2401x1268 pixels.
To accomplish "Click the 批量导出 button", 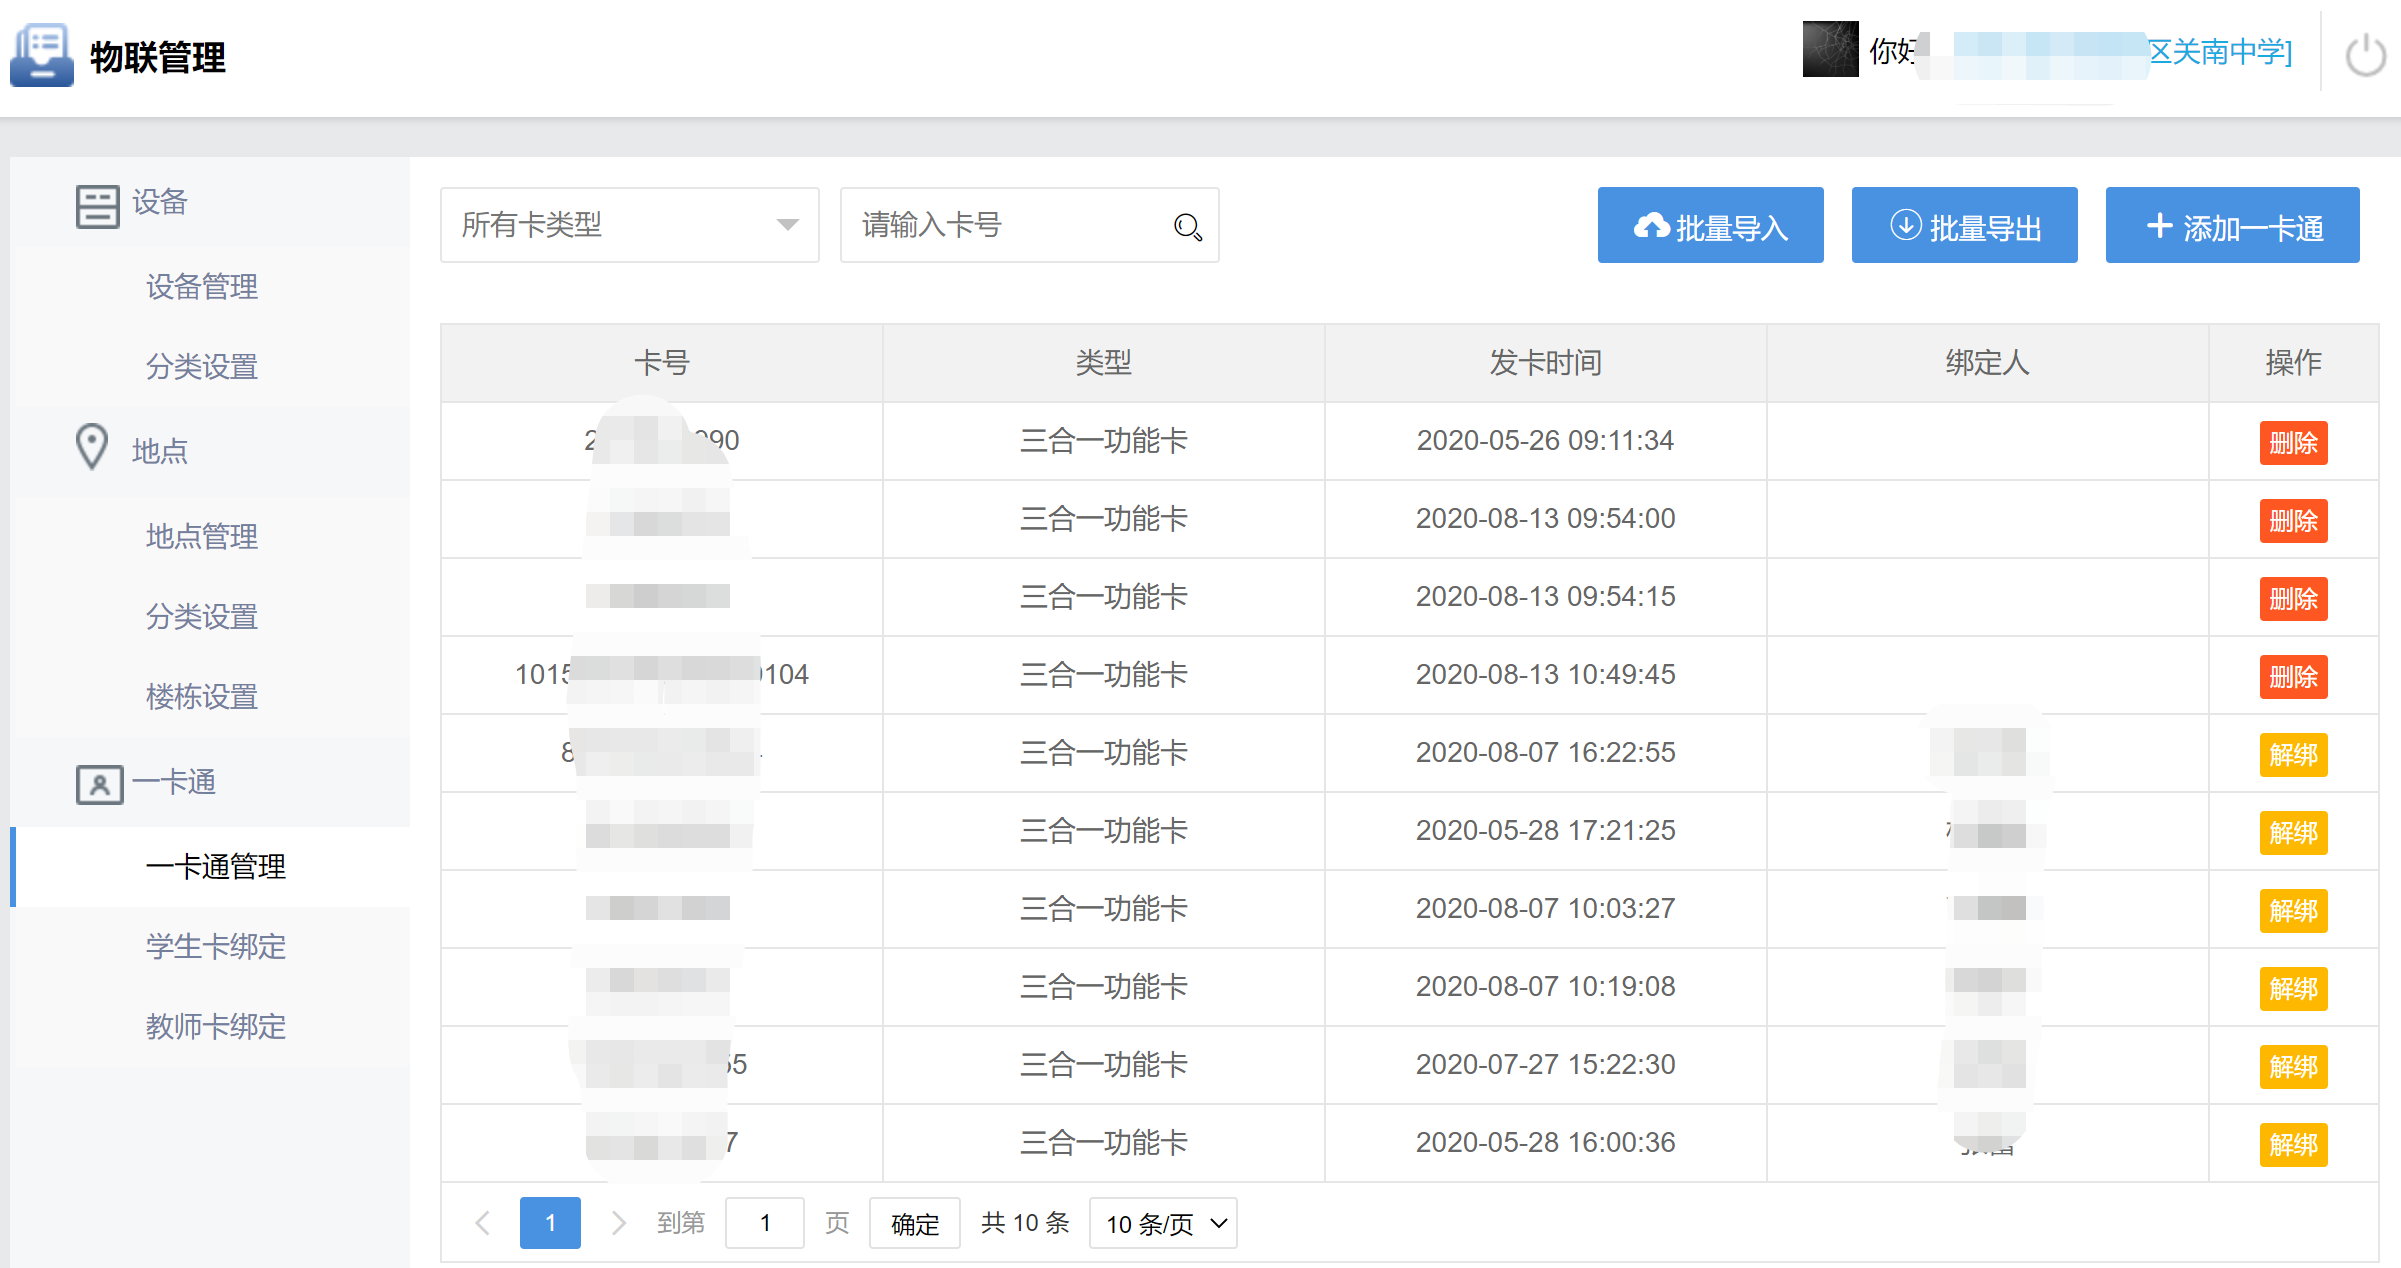I will click(x=1964, y=226).
